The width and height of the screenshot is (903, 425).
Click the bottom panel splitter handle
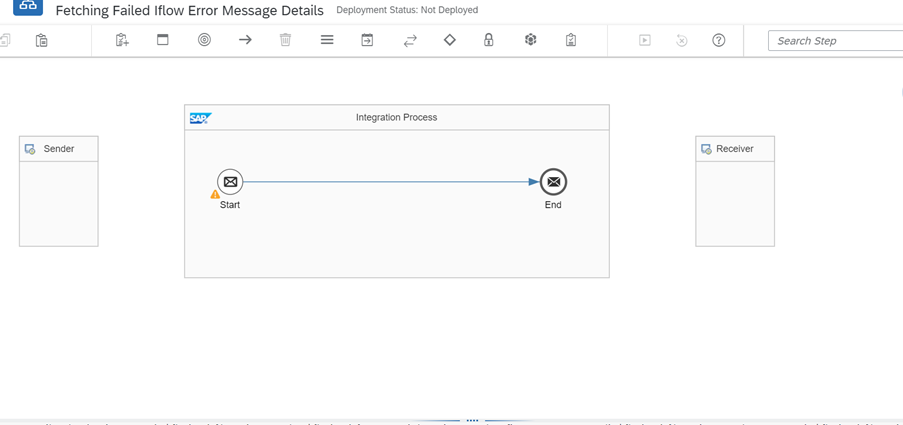point(472,420)
